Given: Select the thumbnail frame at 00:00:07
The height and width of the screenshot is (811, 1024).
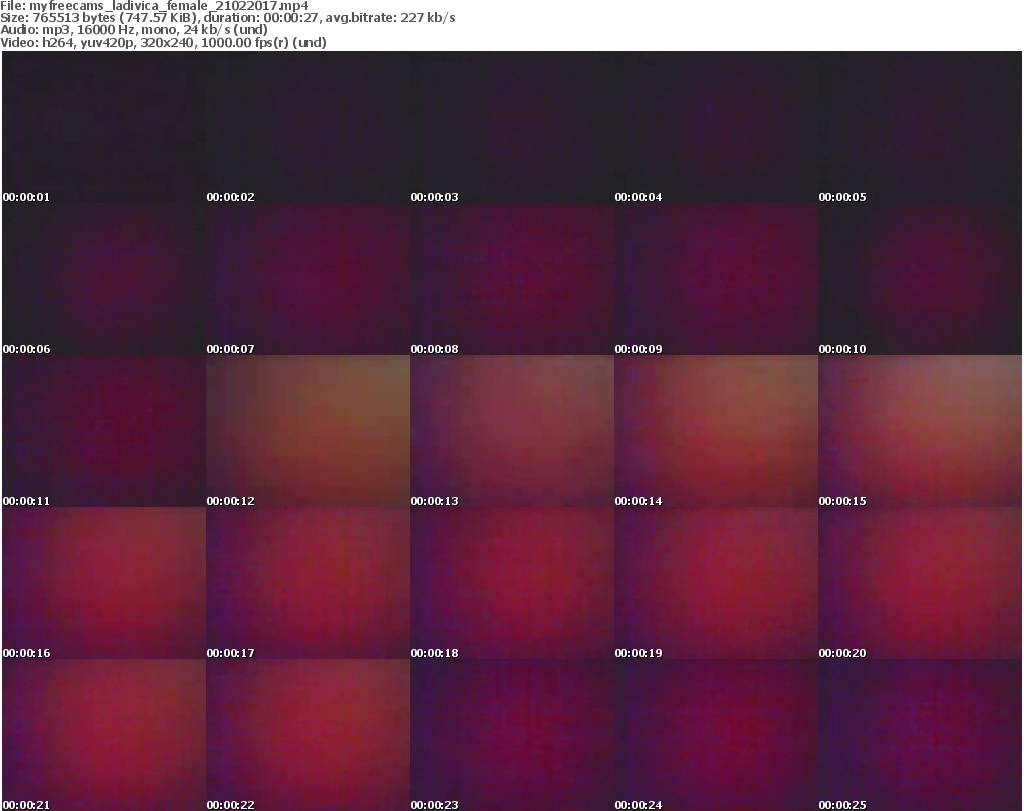Looking at the screenshot, I should click(308, 279).
